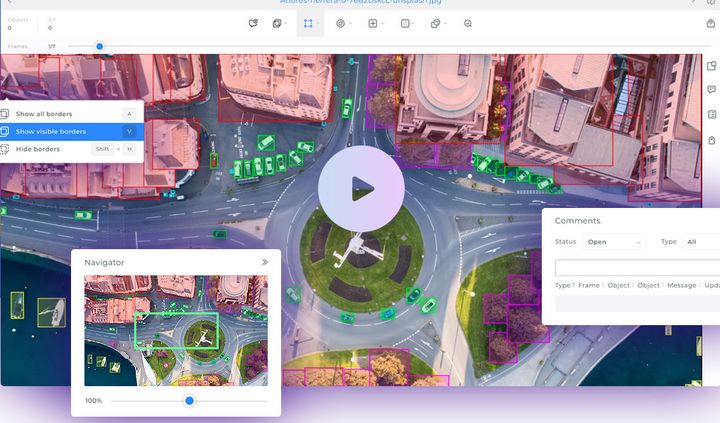The image size is (720, 423).
Task: Click the overlapping shapes tool icon
Action: click(435, 23)
